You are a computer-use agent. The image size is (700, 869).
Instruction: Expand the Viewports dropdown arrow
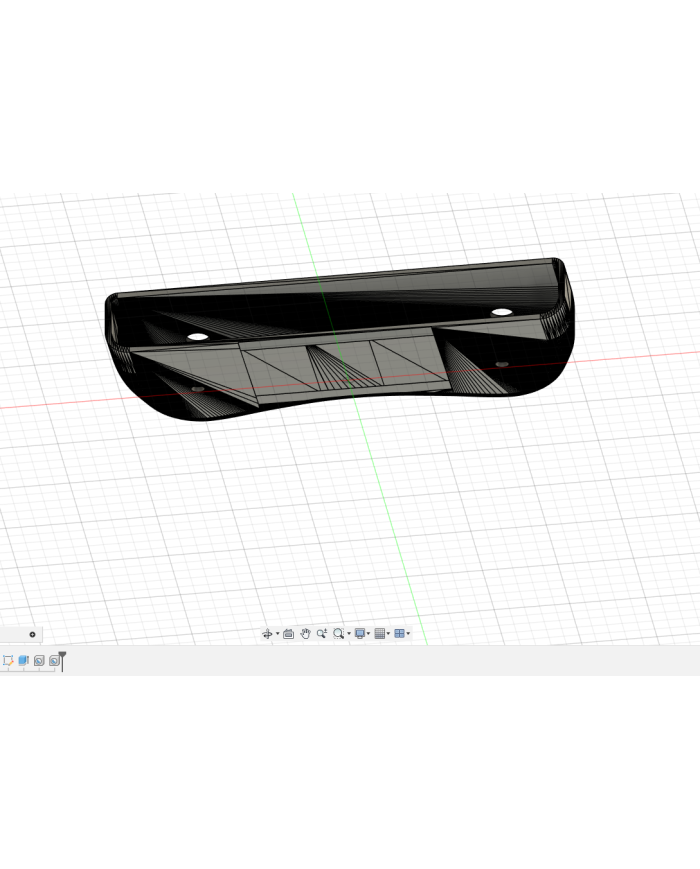[x=409, y=635]
